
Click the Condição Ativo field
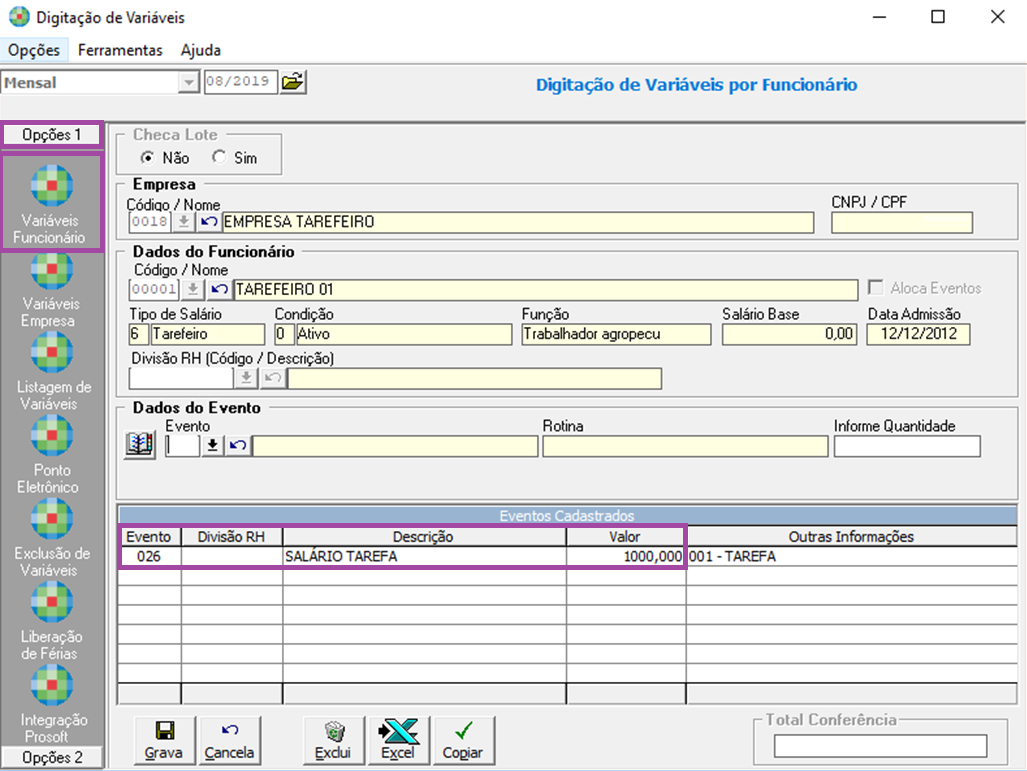point(403,334)
